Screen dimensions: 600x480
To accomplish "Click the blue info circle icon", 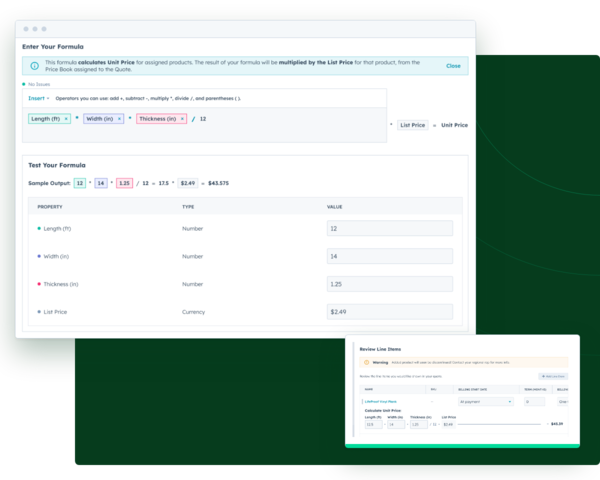I will pyautogui.click(x=34, y=66).
